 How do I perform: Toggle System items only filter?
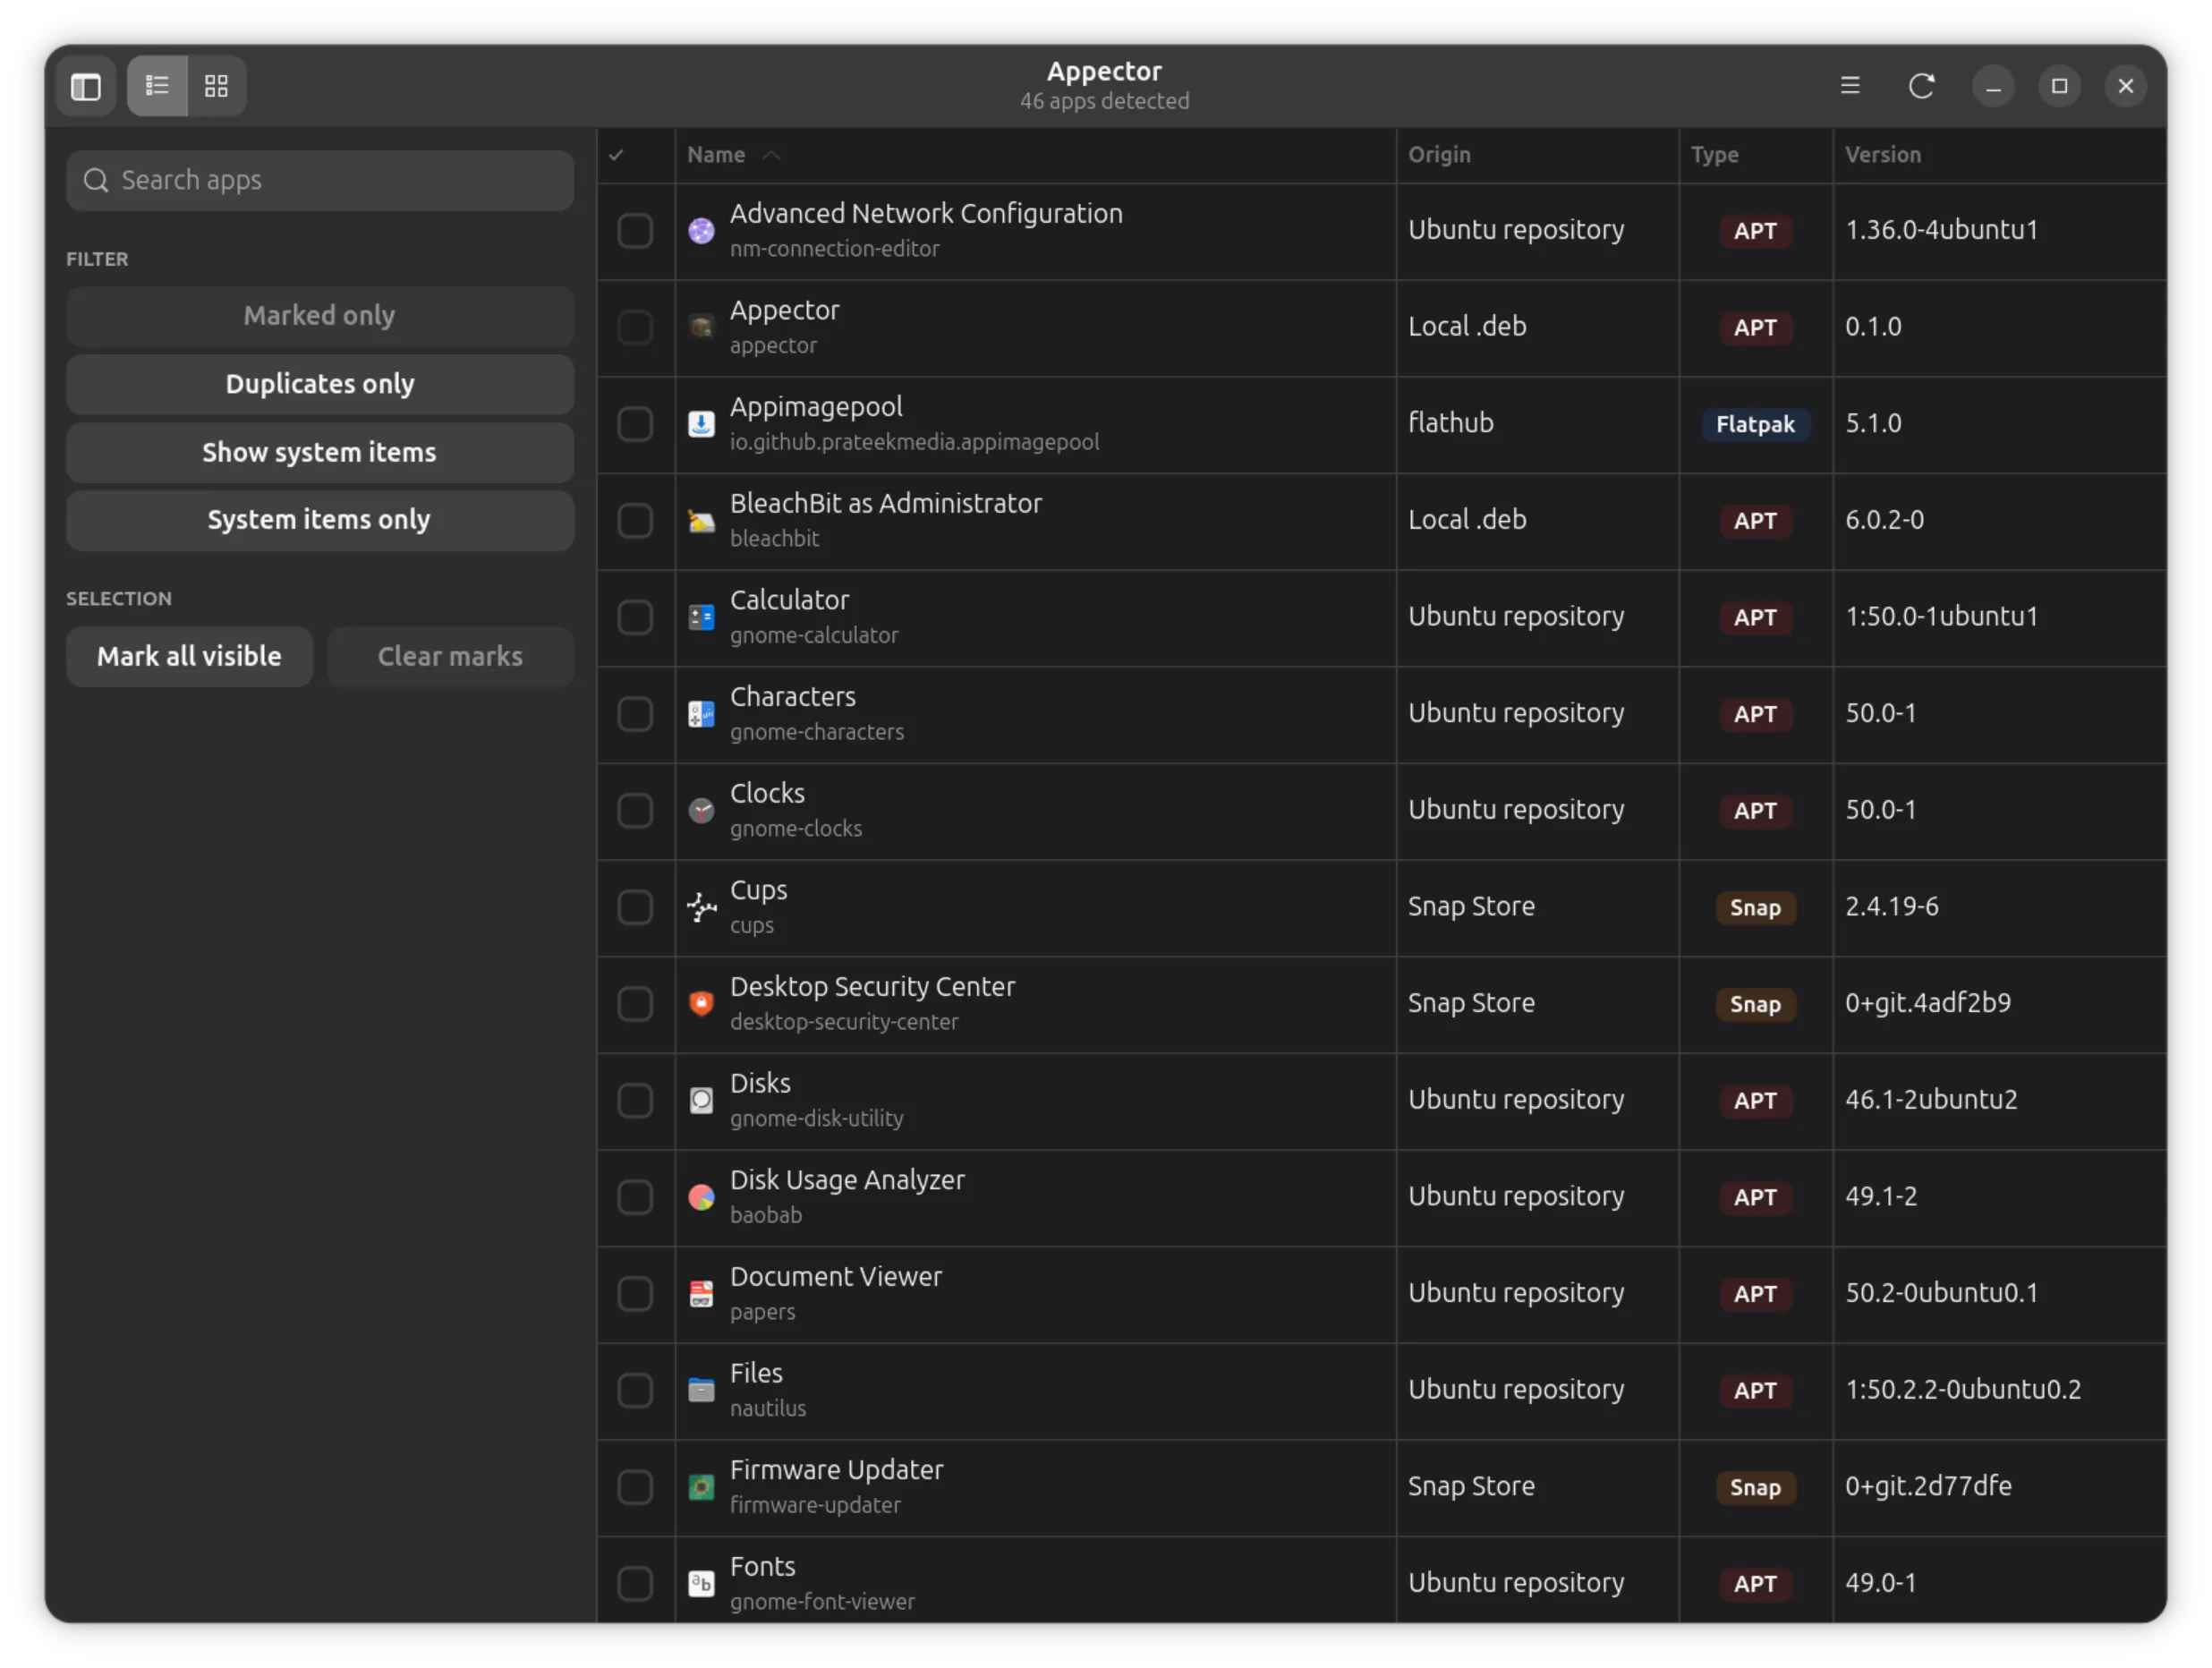(x=320, y=520)
